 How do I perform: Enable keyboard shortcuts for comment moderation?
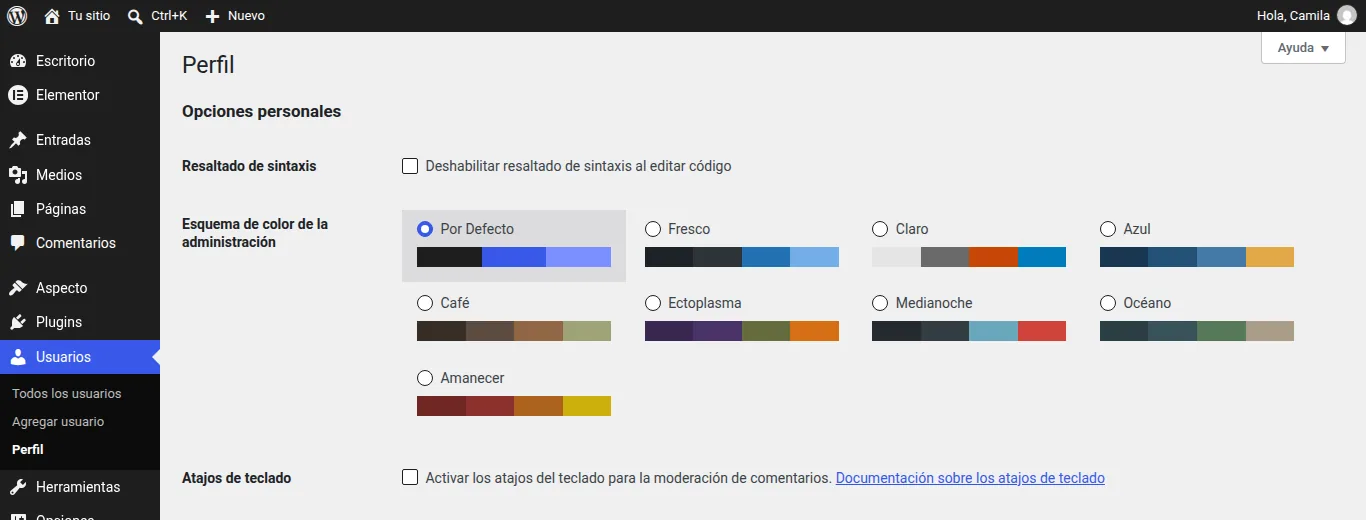(410, 478)
